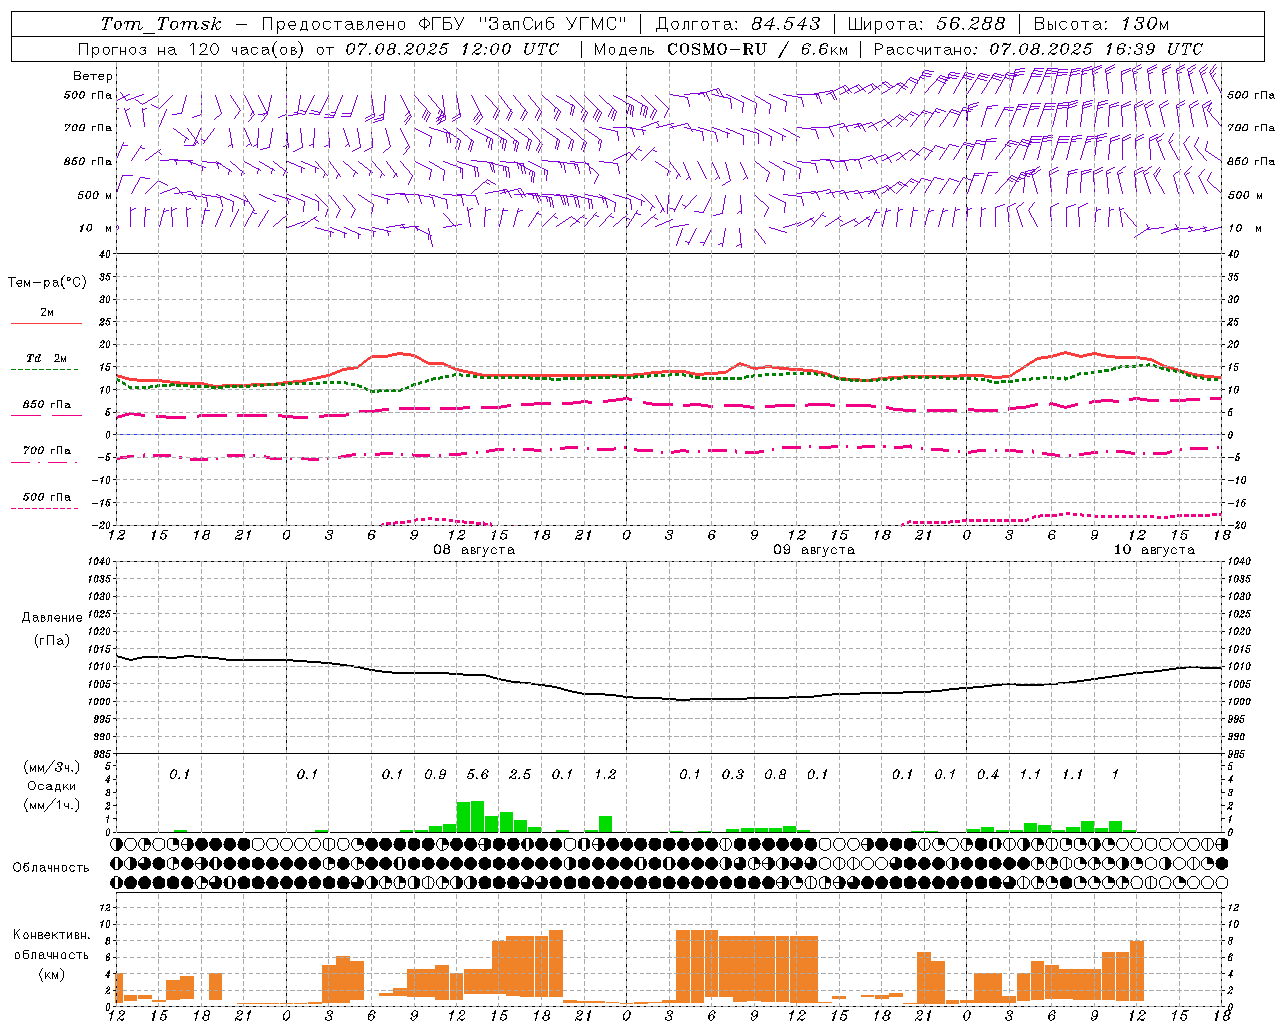1280x1024 pixels.
Task: Click the Модель COSMO-RU / 6.6км label
Action: pyautogui.click(x=721, y=49)
